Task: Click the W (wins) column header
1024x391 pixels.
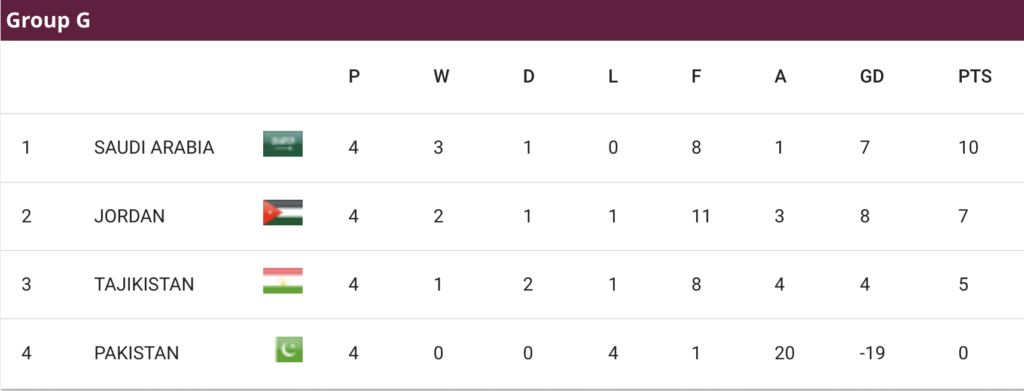Action: coord(441,77)
